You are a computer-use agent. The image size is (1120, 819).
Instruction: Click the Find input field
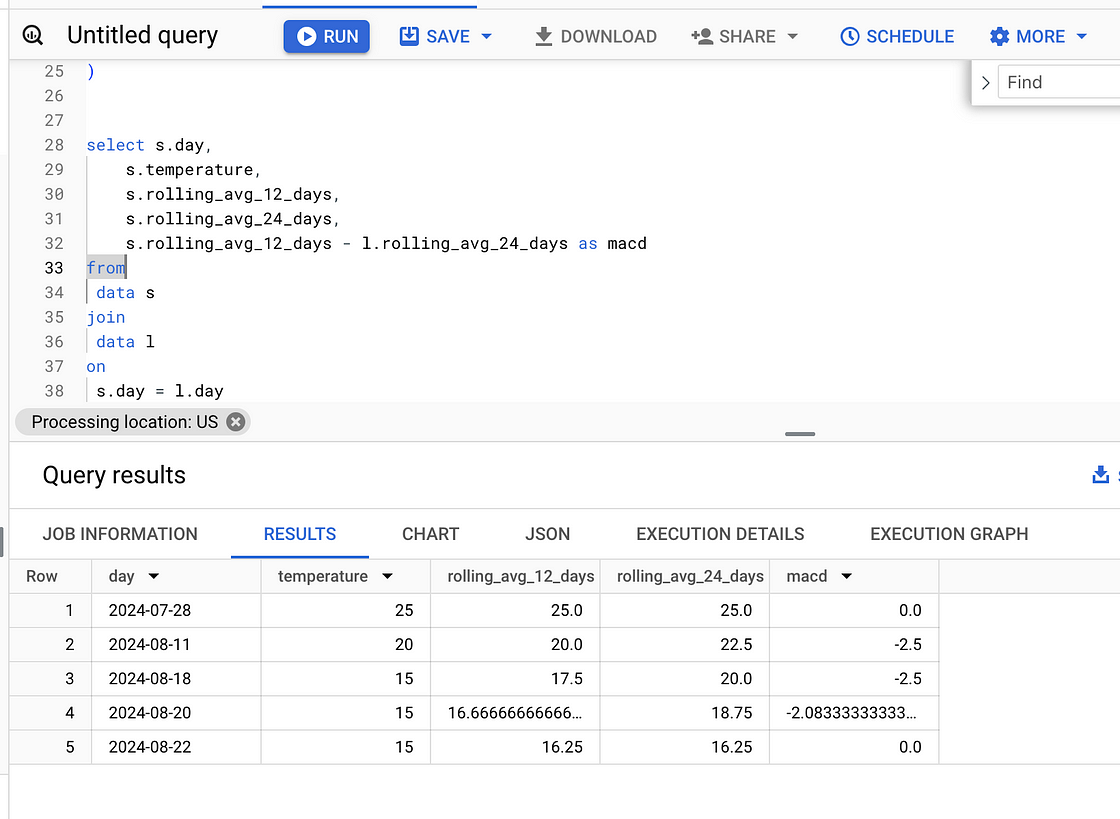pos(1059,82)
